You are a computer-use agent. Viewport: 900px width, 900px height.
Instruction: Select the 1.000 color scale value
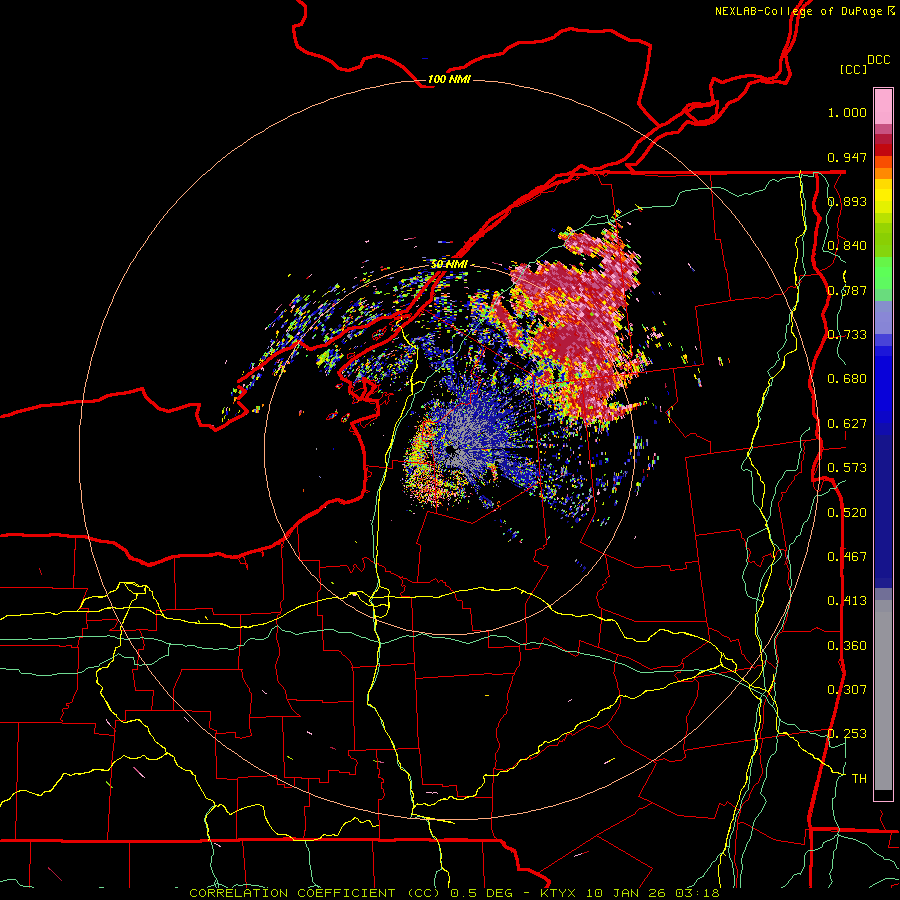[847, 112]
